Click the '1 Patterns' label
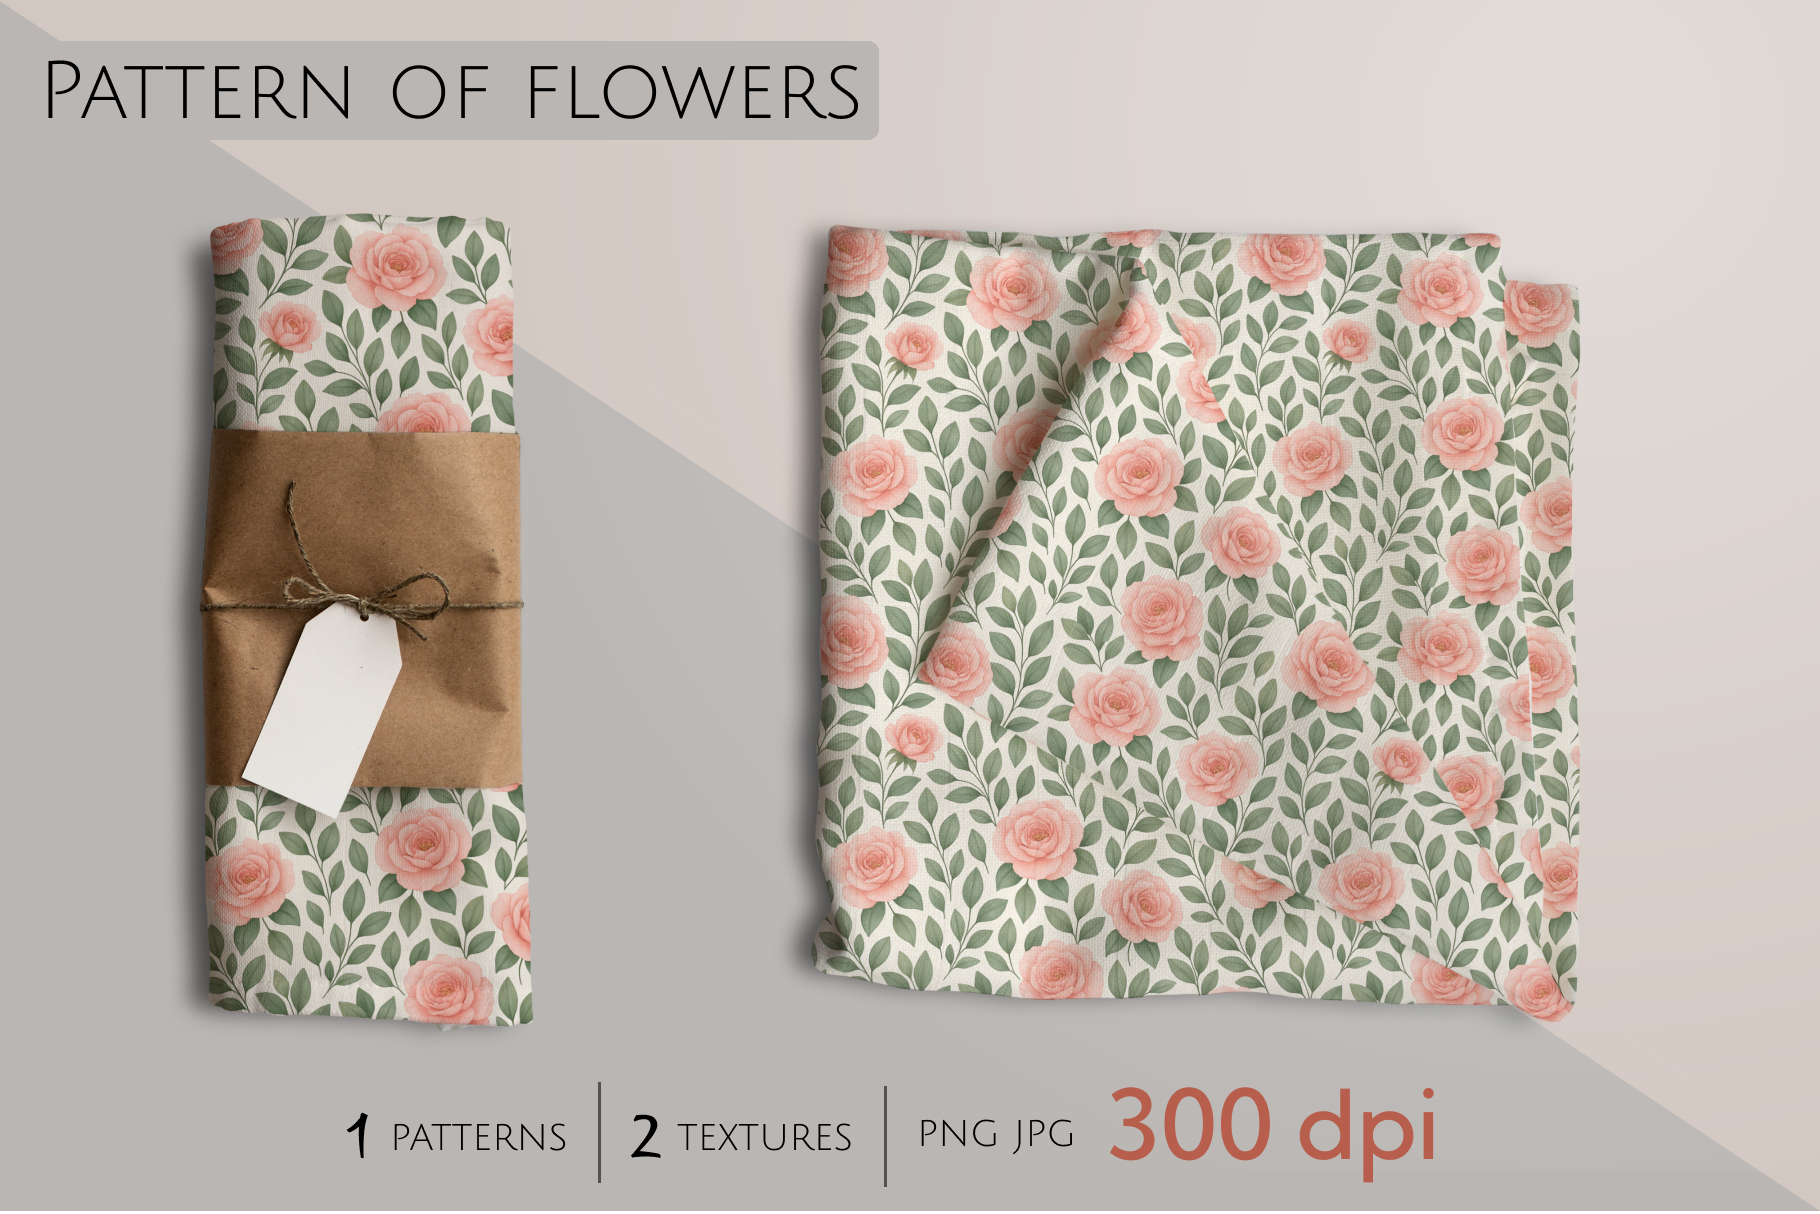This screenshot has height=1214, width=1820. pyautogui.click(x=456, y=1137)
